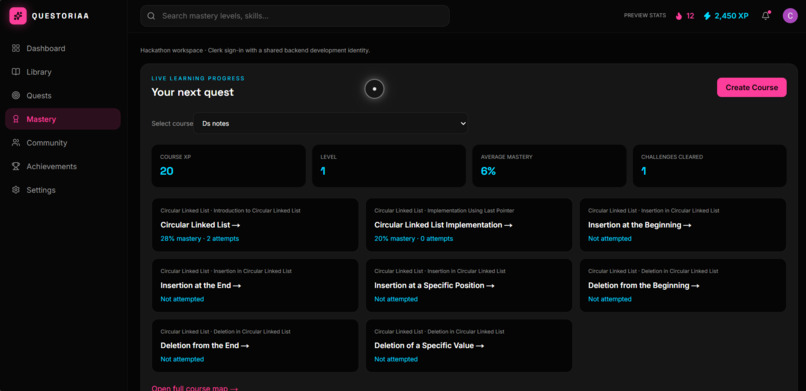Screen dimensions: 806x391
Task: Open Deletion from the End quest
Action: [255, 346]
